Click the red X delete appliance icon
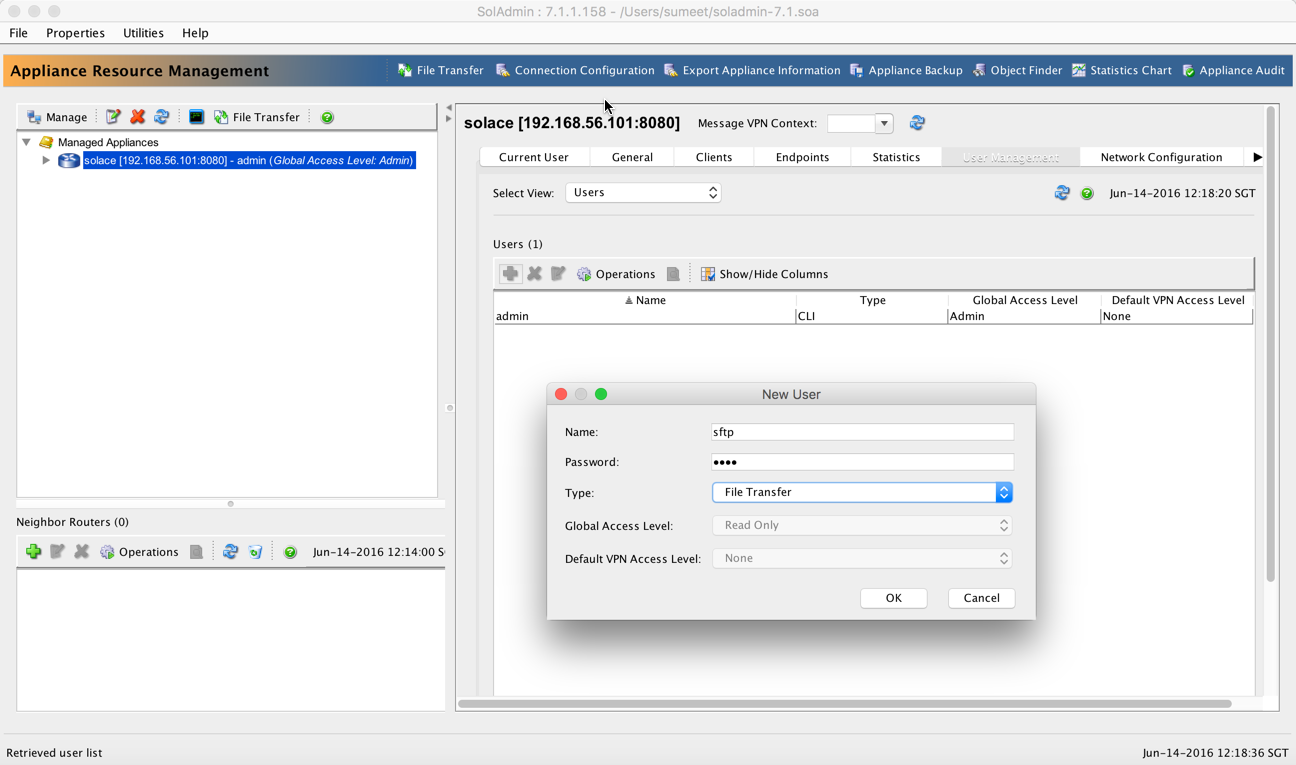1296x765 pixels. click(x=138, y=117)
